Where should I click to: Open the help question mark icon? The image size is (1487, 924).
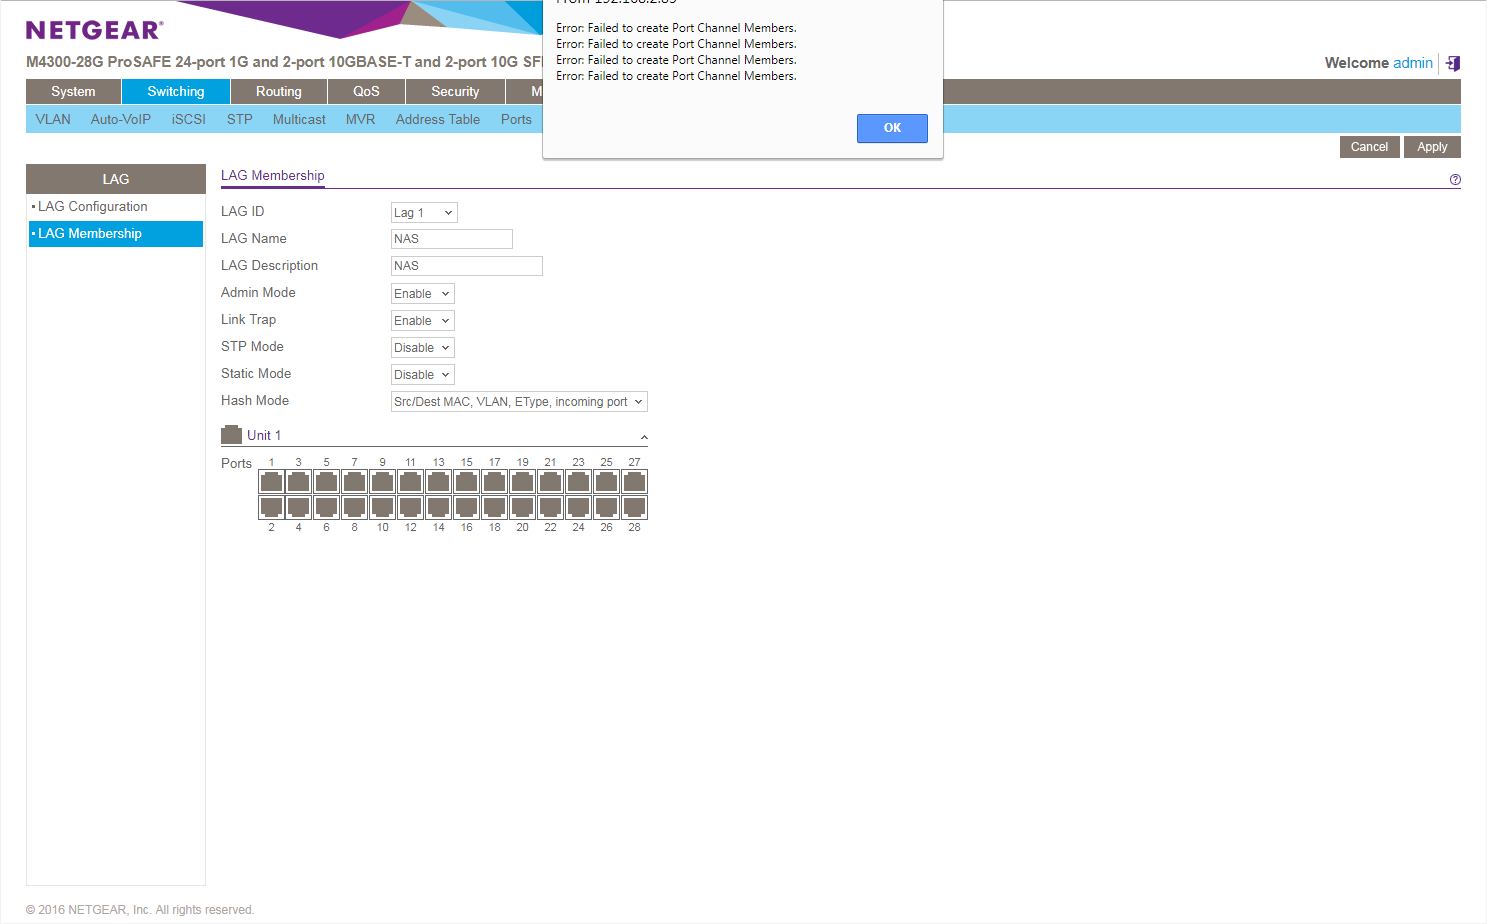pyautogui.click(x=1455, y=180)
